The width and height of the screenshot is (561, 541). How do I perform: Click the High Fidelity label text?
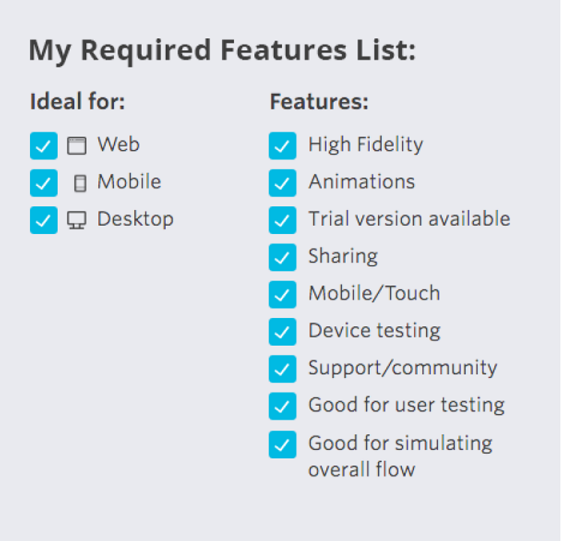tap(366, 145)
